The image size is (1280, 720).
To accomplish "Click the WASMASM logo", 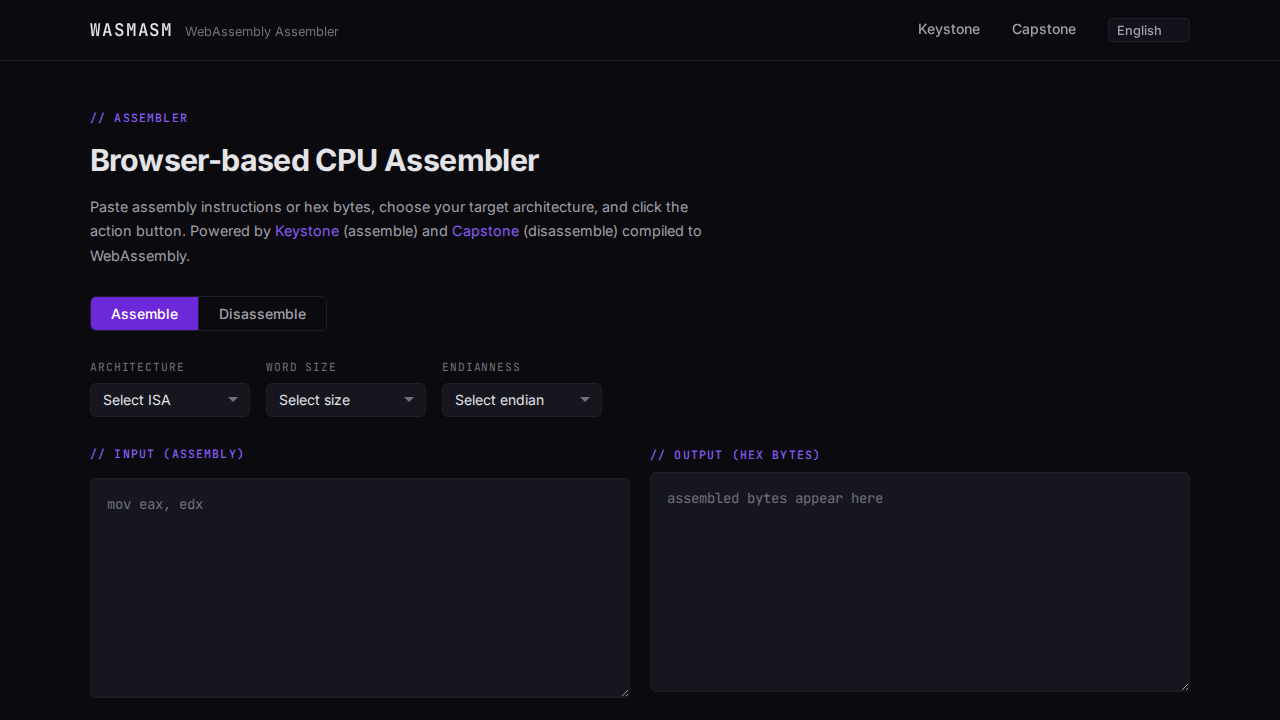I will [x=130, y=29].
